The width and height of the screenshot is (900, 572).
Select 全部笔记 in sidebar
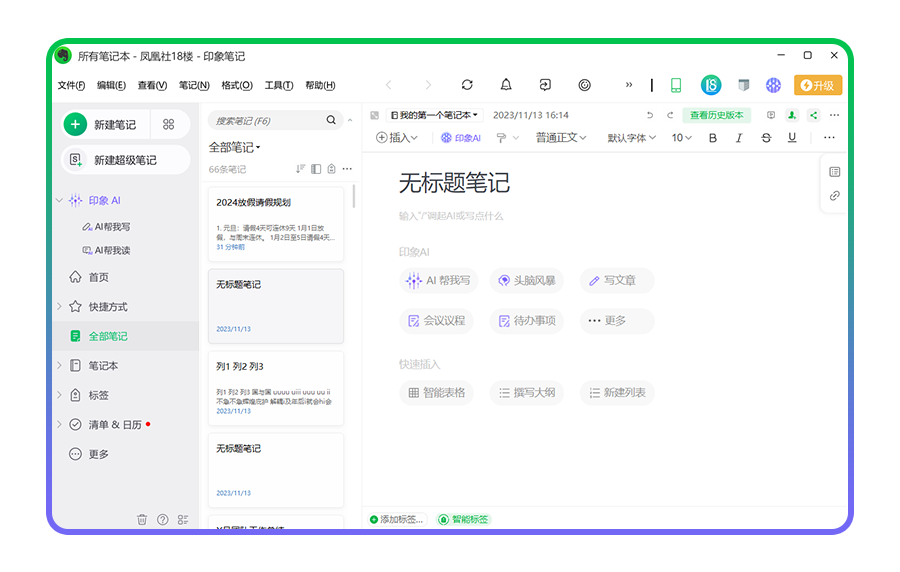click(125, 336)
